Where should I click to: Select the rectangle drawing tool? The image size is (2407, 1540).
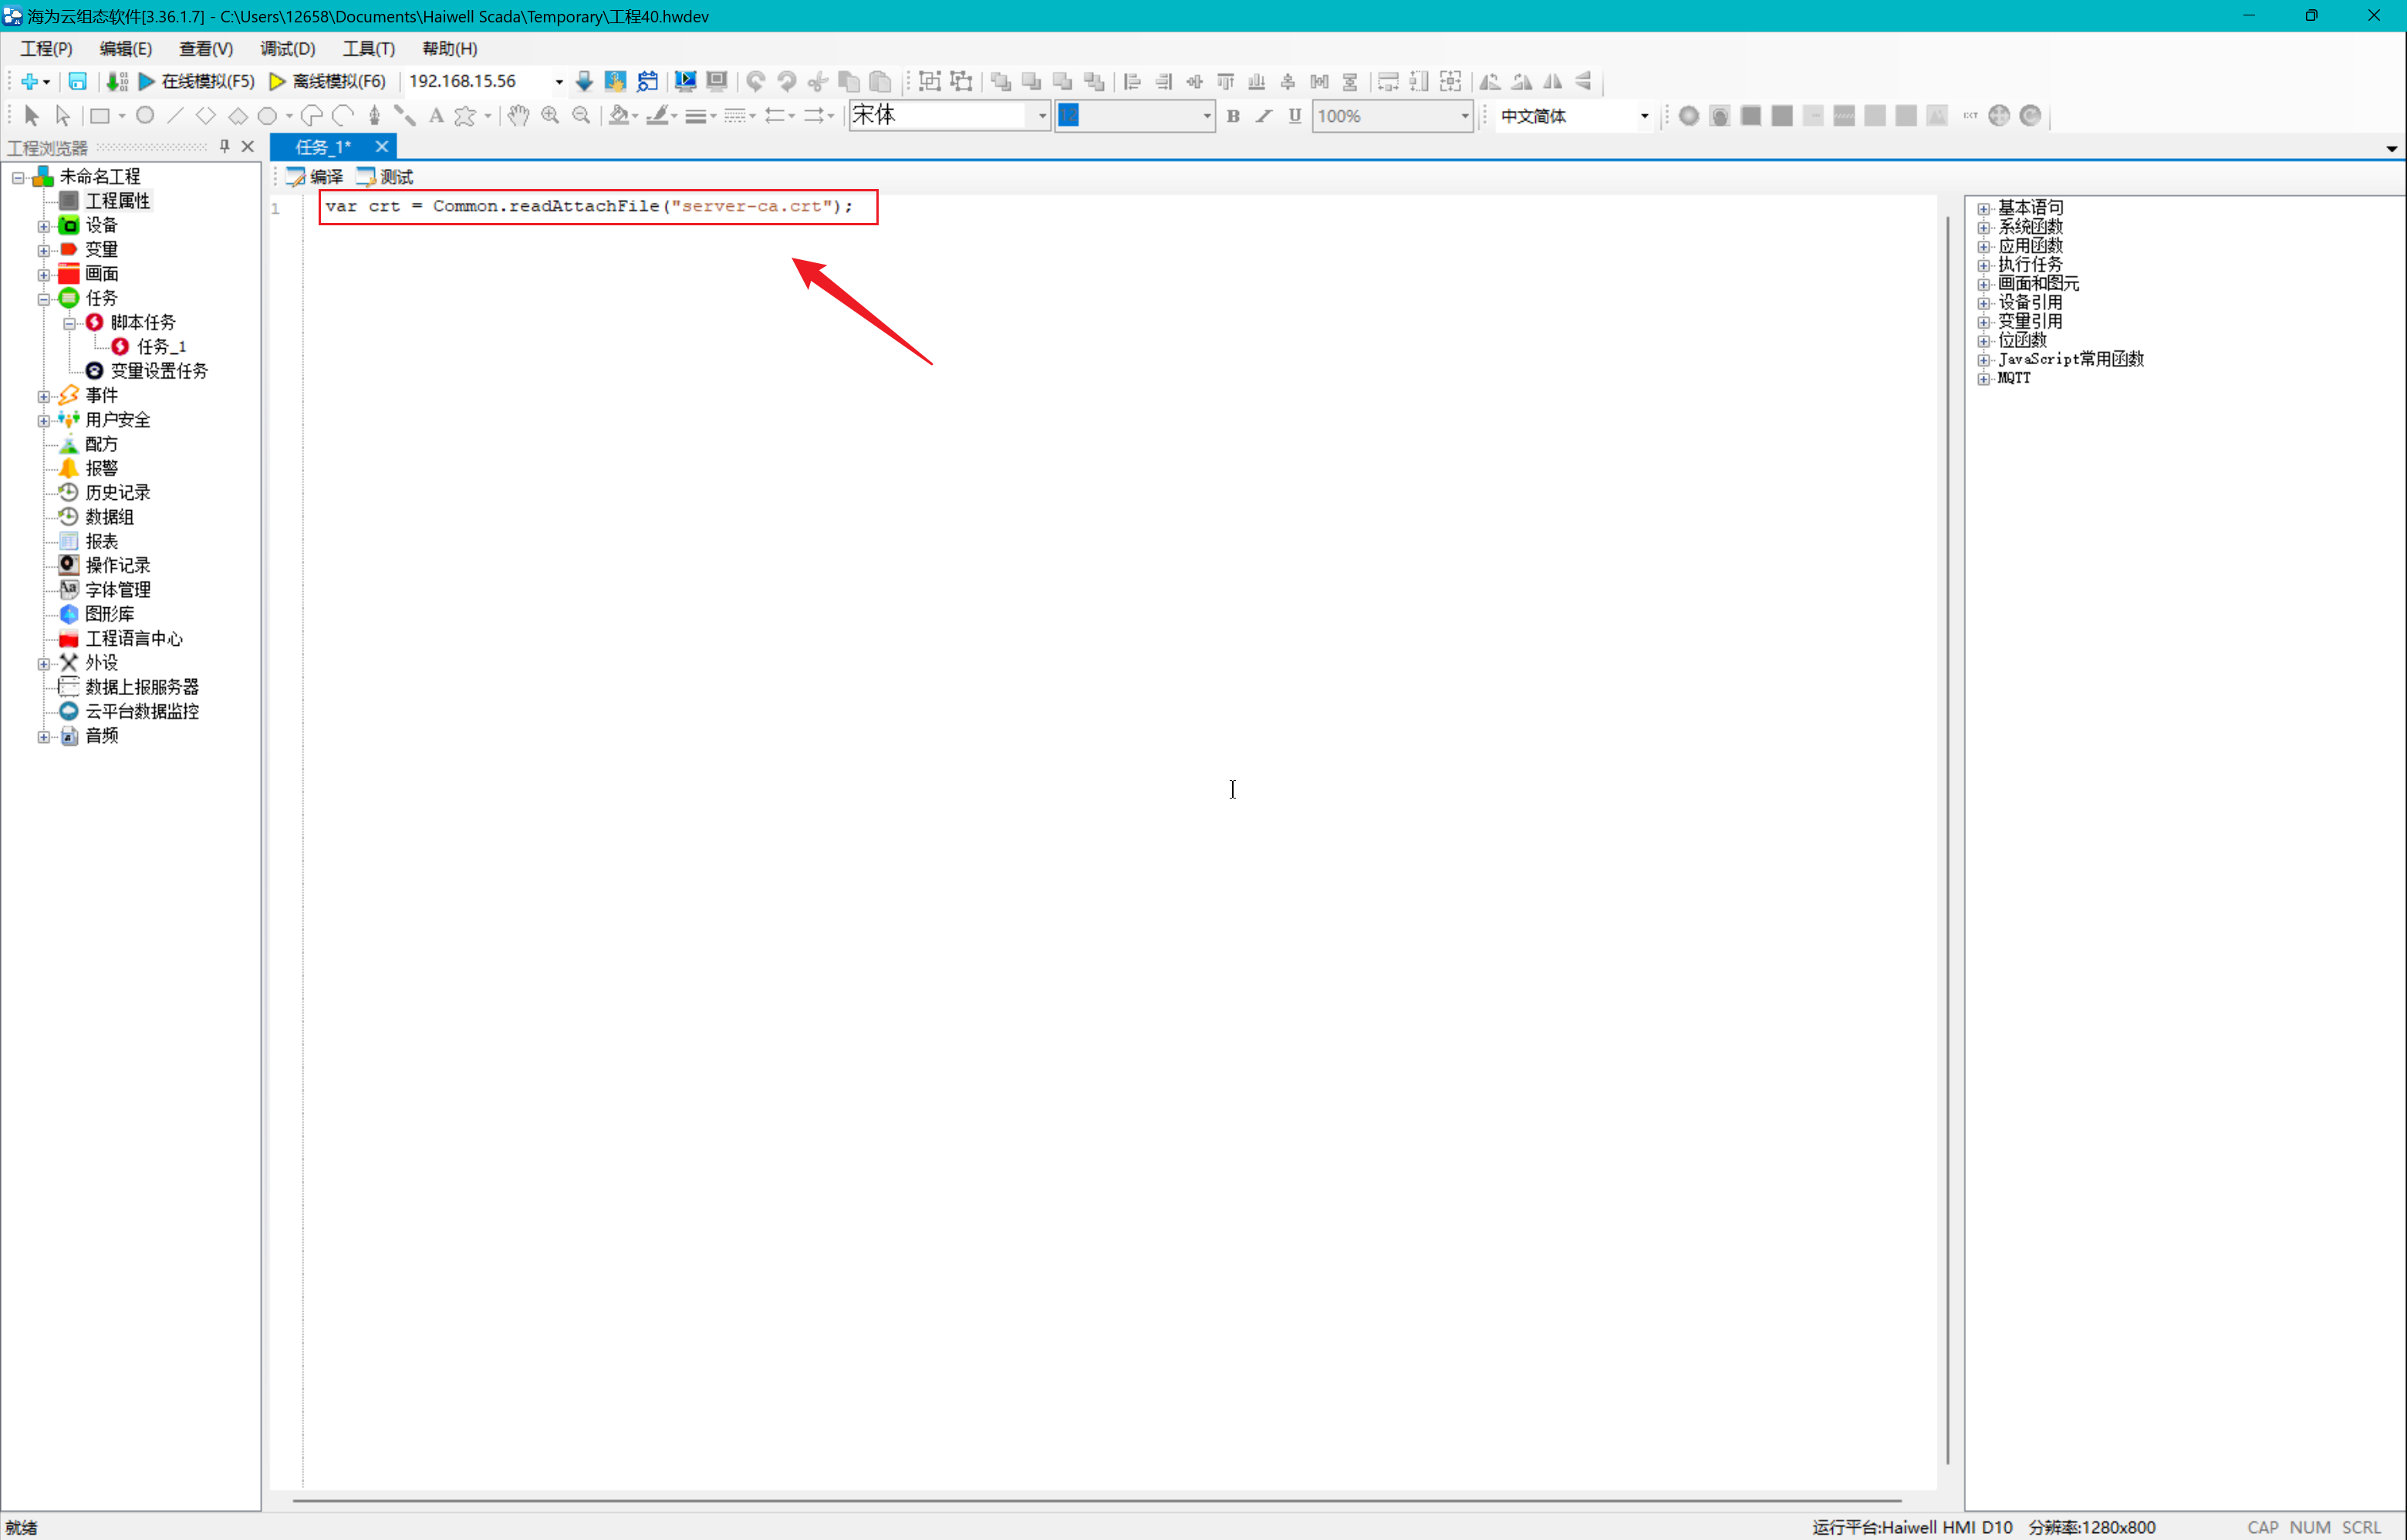tap(99, 116)
